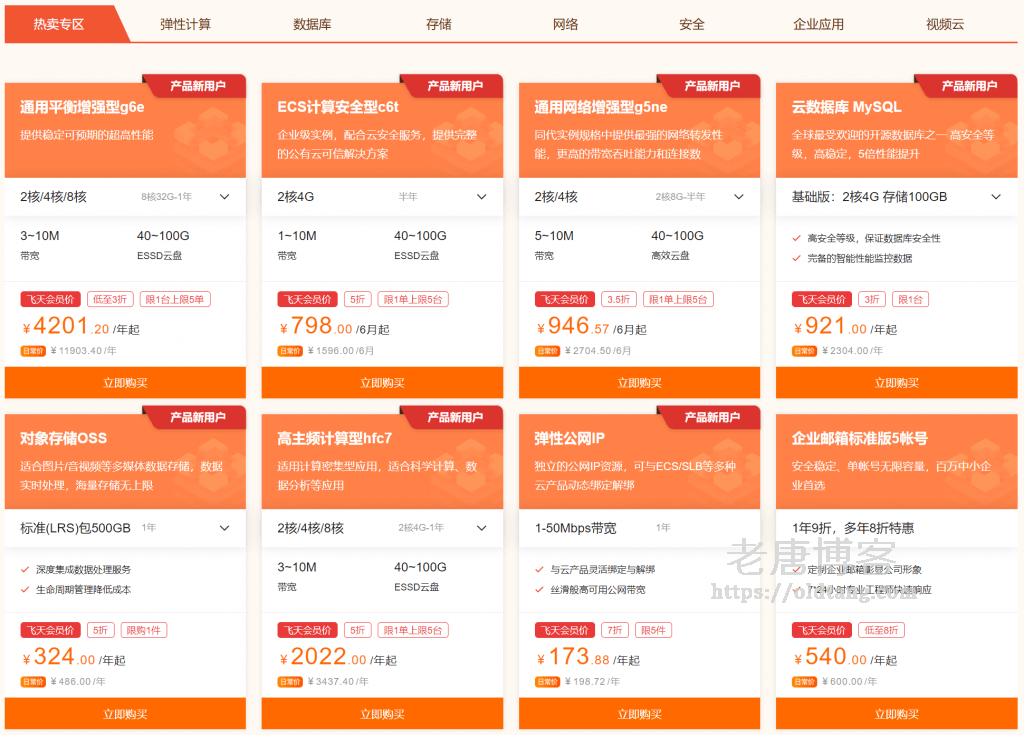Buy 云数据库 MySQL with 立即购买 button

896,383
